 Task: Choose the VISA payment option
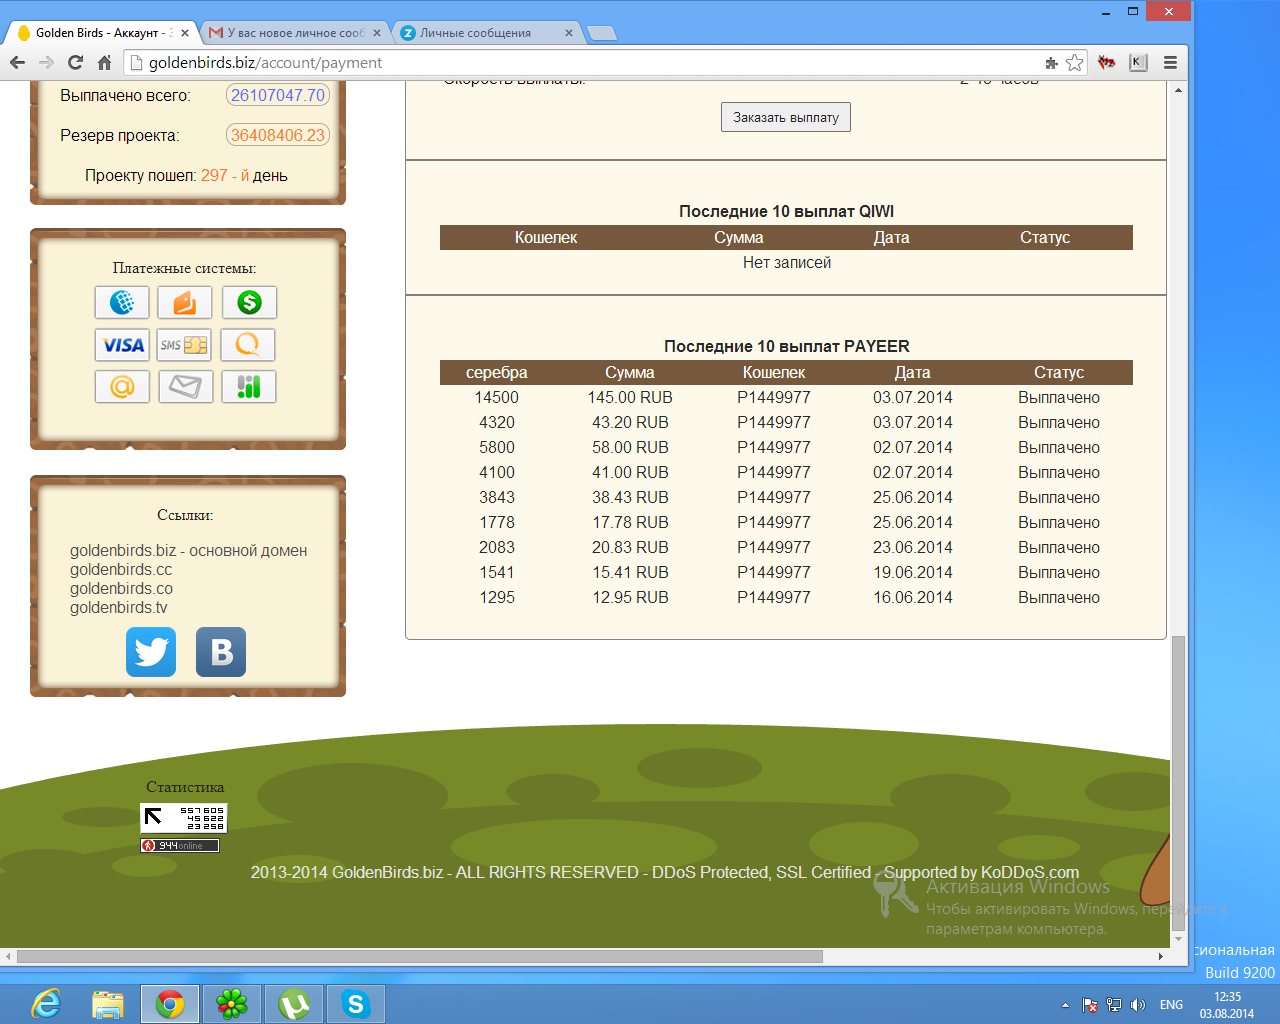(122, 345)
